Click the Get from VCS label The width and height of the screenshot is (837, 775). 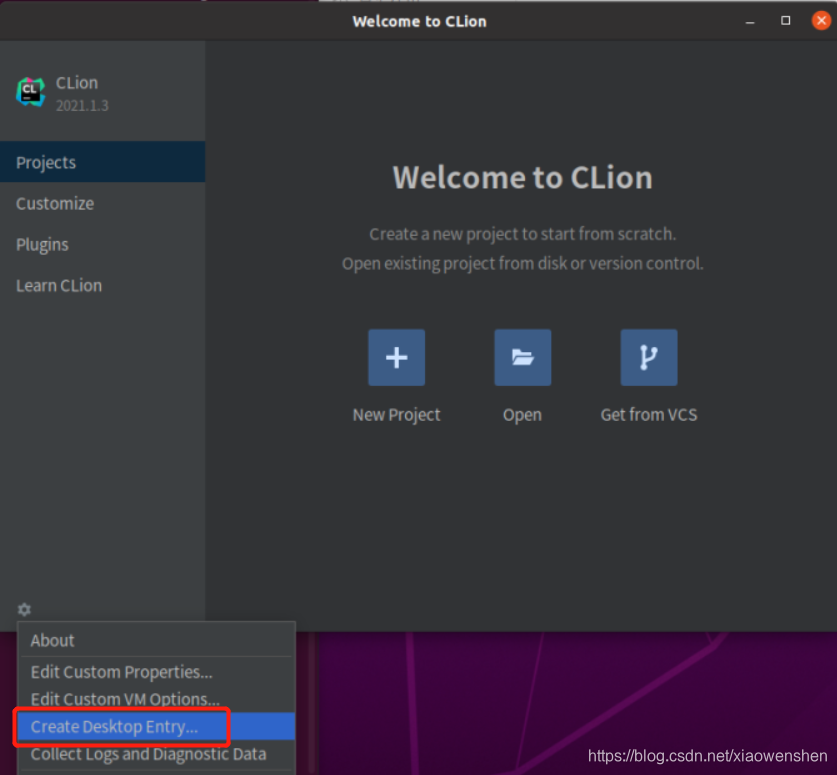pyautogui.click(x=649, y=415)
